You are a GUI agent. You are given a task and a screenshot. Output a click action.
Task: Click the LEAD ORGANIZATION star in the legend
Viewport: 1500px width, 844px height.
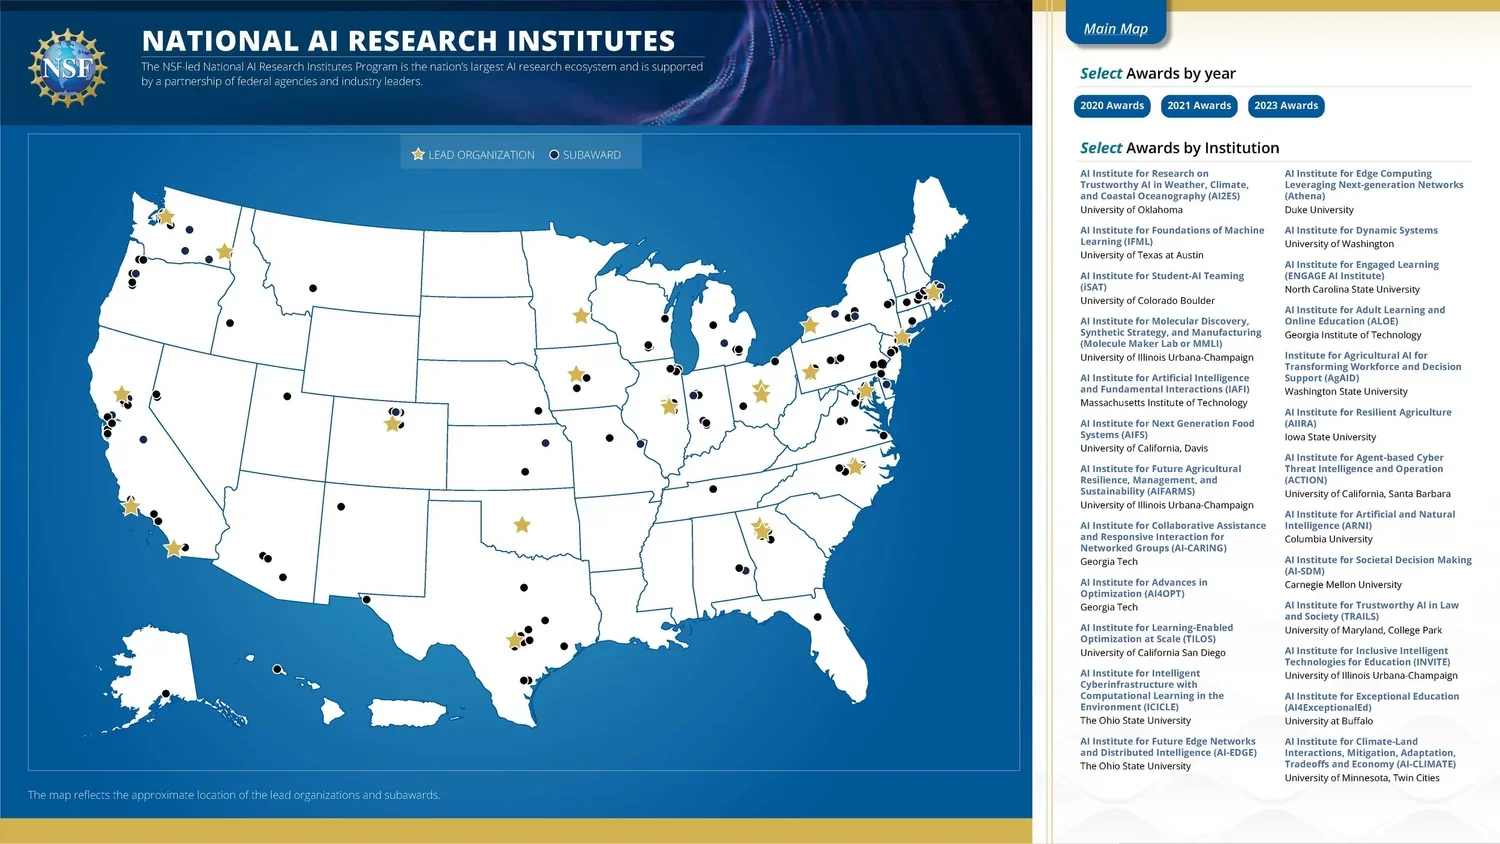click(417, 153)
